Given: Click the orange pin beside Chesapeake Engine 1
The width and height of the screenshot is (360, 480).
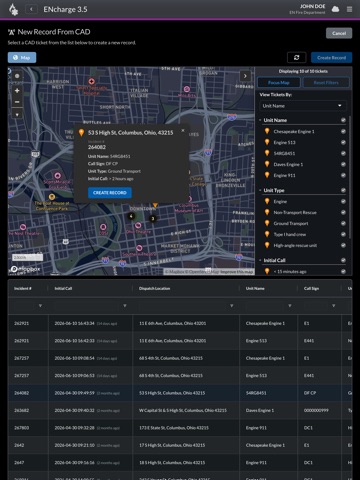Looking at the screenshot, I should (267, 131).
